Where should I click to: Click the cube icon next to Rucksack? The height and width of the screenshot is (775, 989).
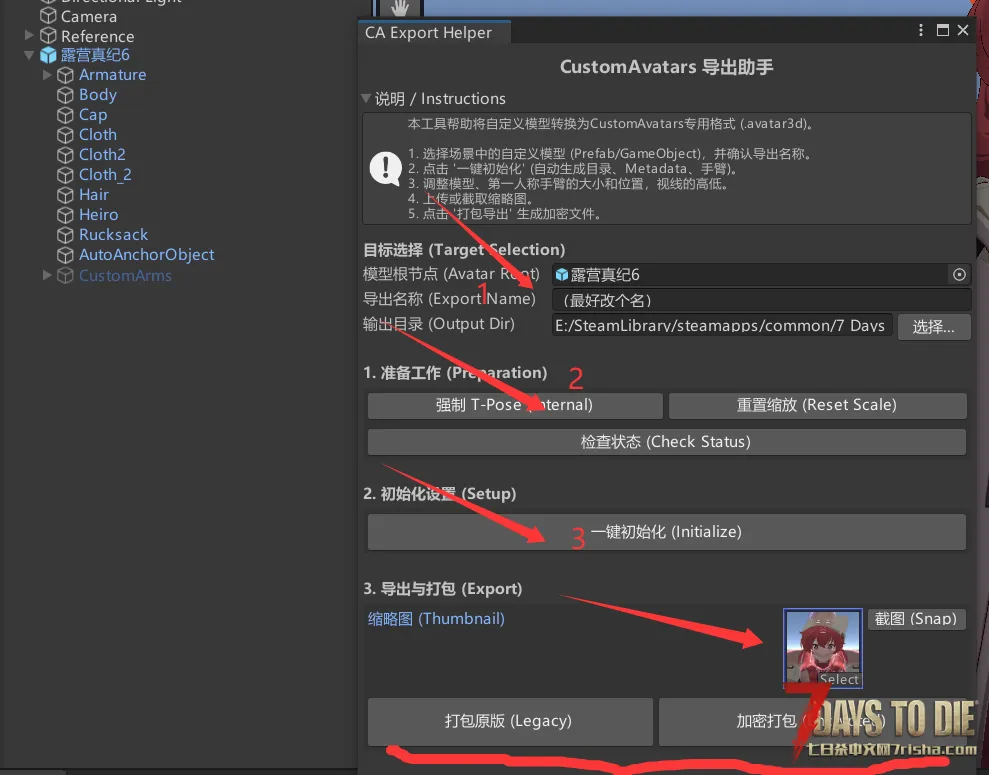click(66, 235)
